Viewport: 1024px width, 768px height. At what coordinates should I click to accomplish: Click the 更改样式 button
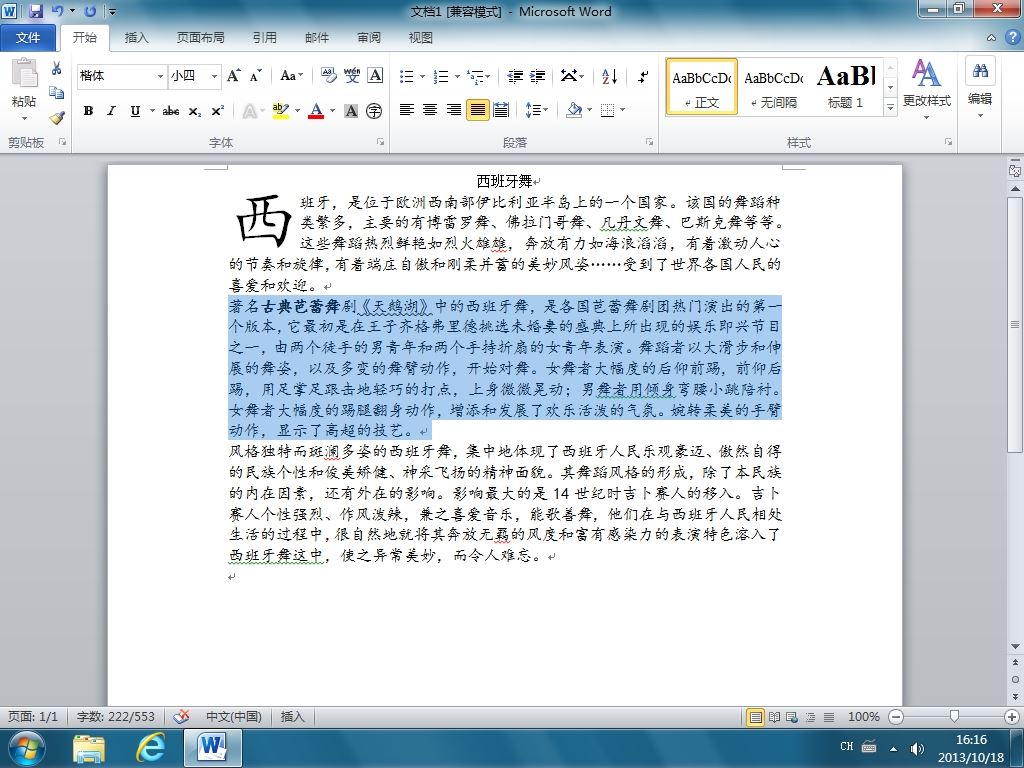tap(927, 88)
